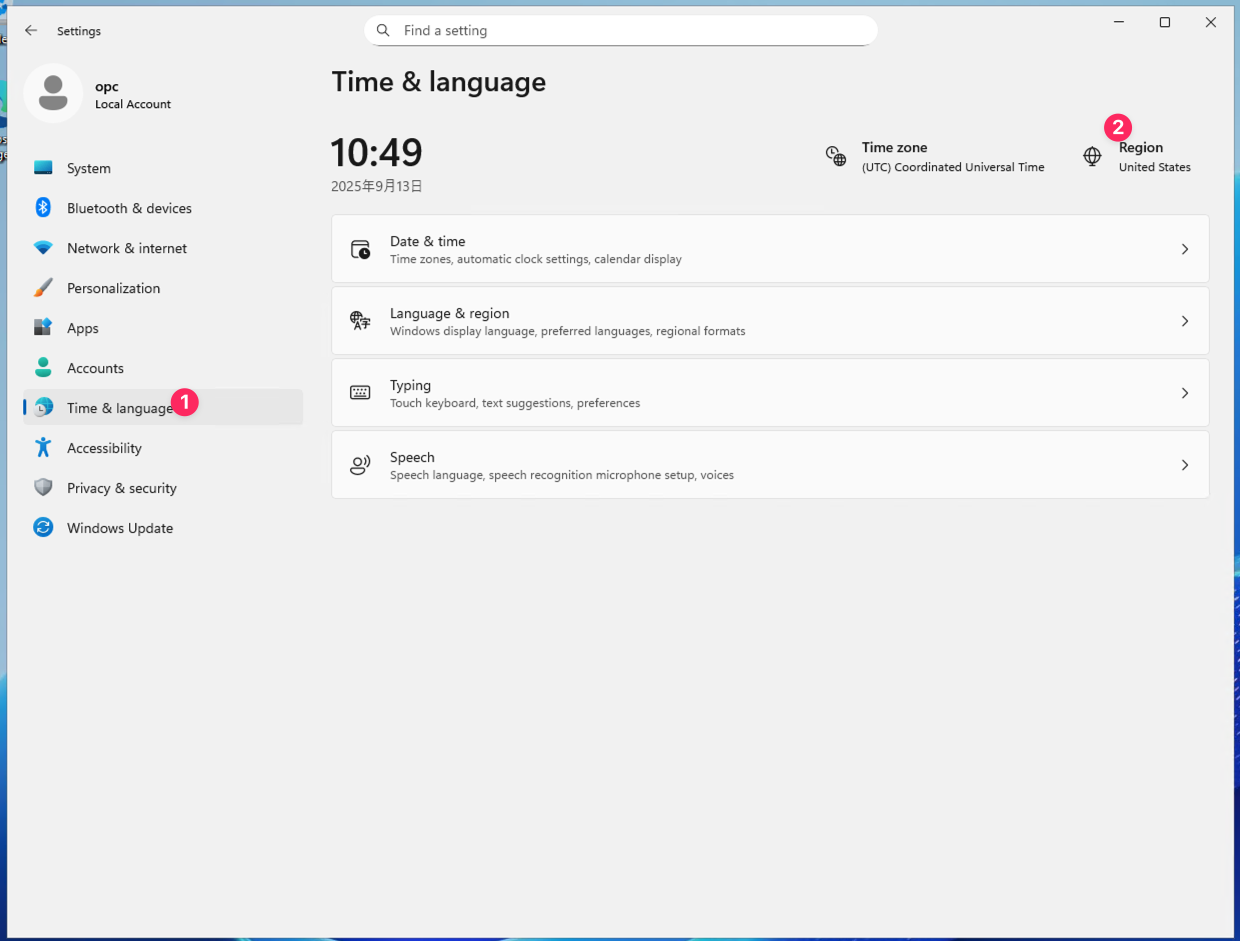This screenshot has width=1240, height=941.
Task: Click the Time zone clock-globe icon
Action: (x=836, y=156)
